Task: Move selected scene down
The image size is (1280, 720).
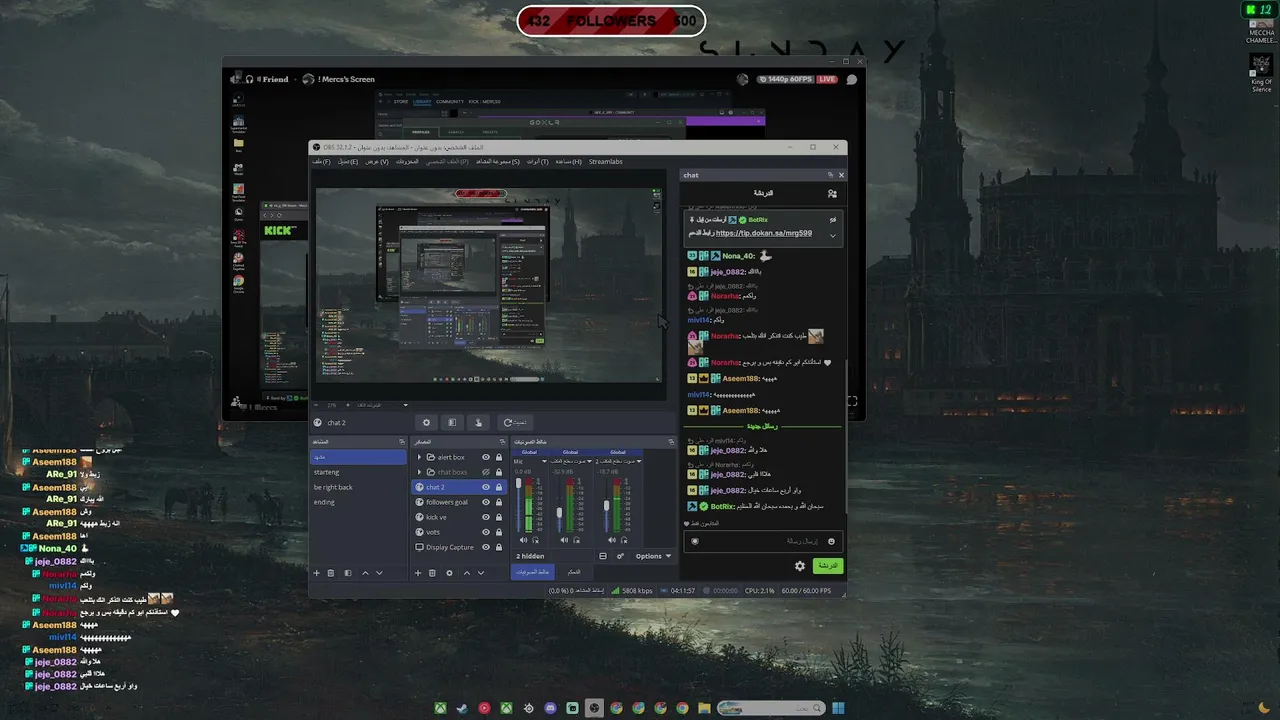Action: click(379, 573)
